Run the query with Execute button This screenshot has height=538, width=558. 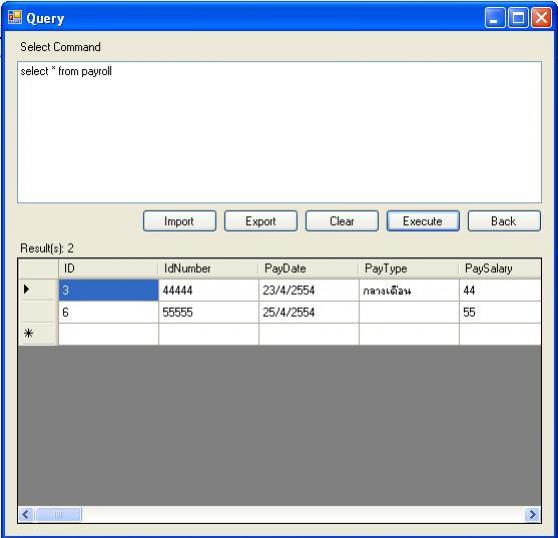pyautogui.click(x=423, y=221)
